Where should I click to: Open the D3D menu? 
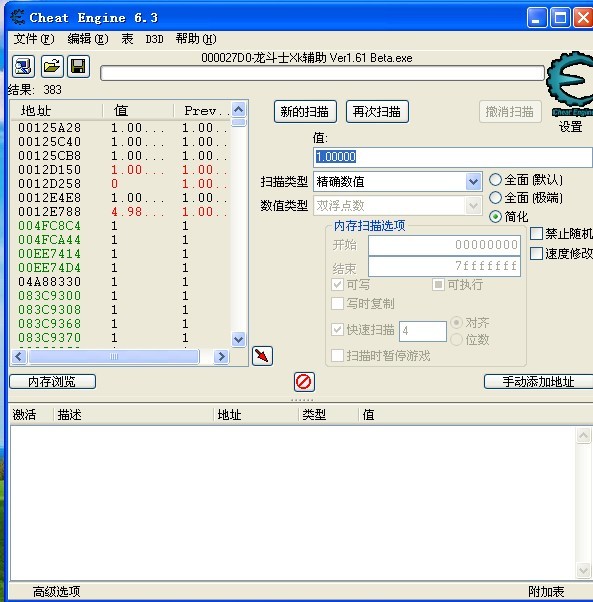point(154,39)
